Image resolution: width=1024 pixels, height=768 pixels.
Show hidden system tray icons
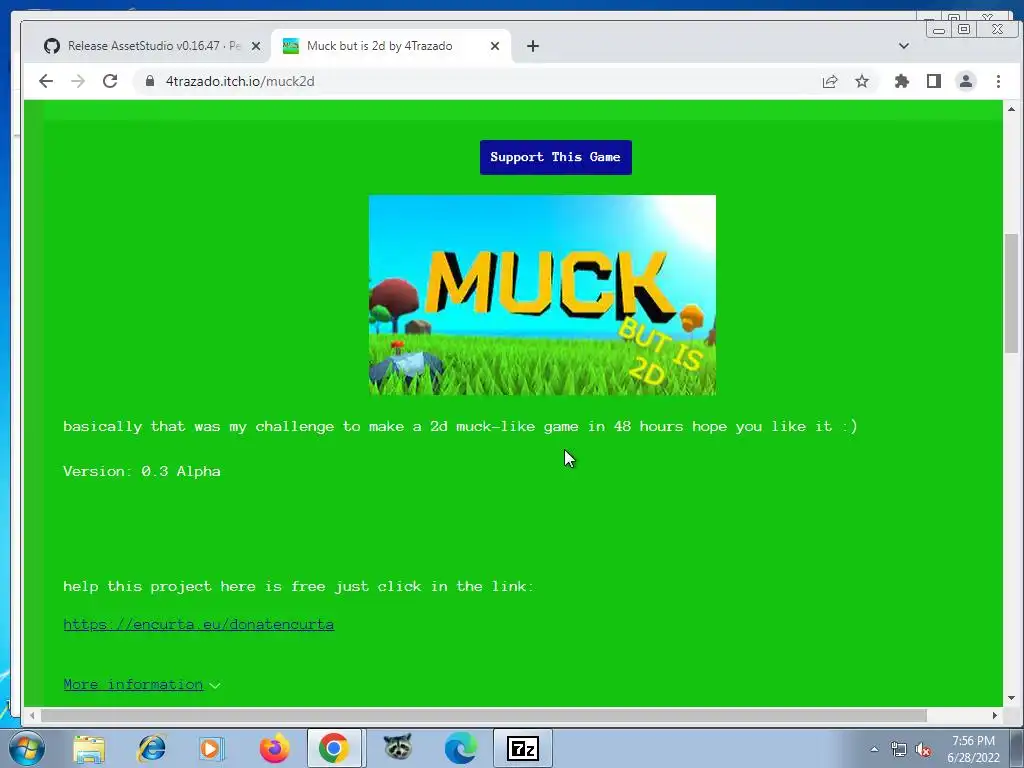(874, 750)
